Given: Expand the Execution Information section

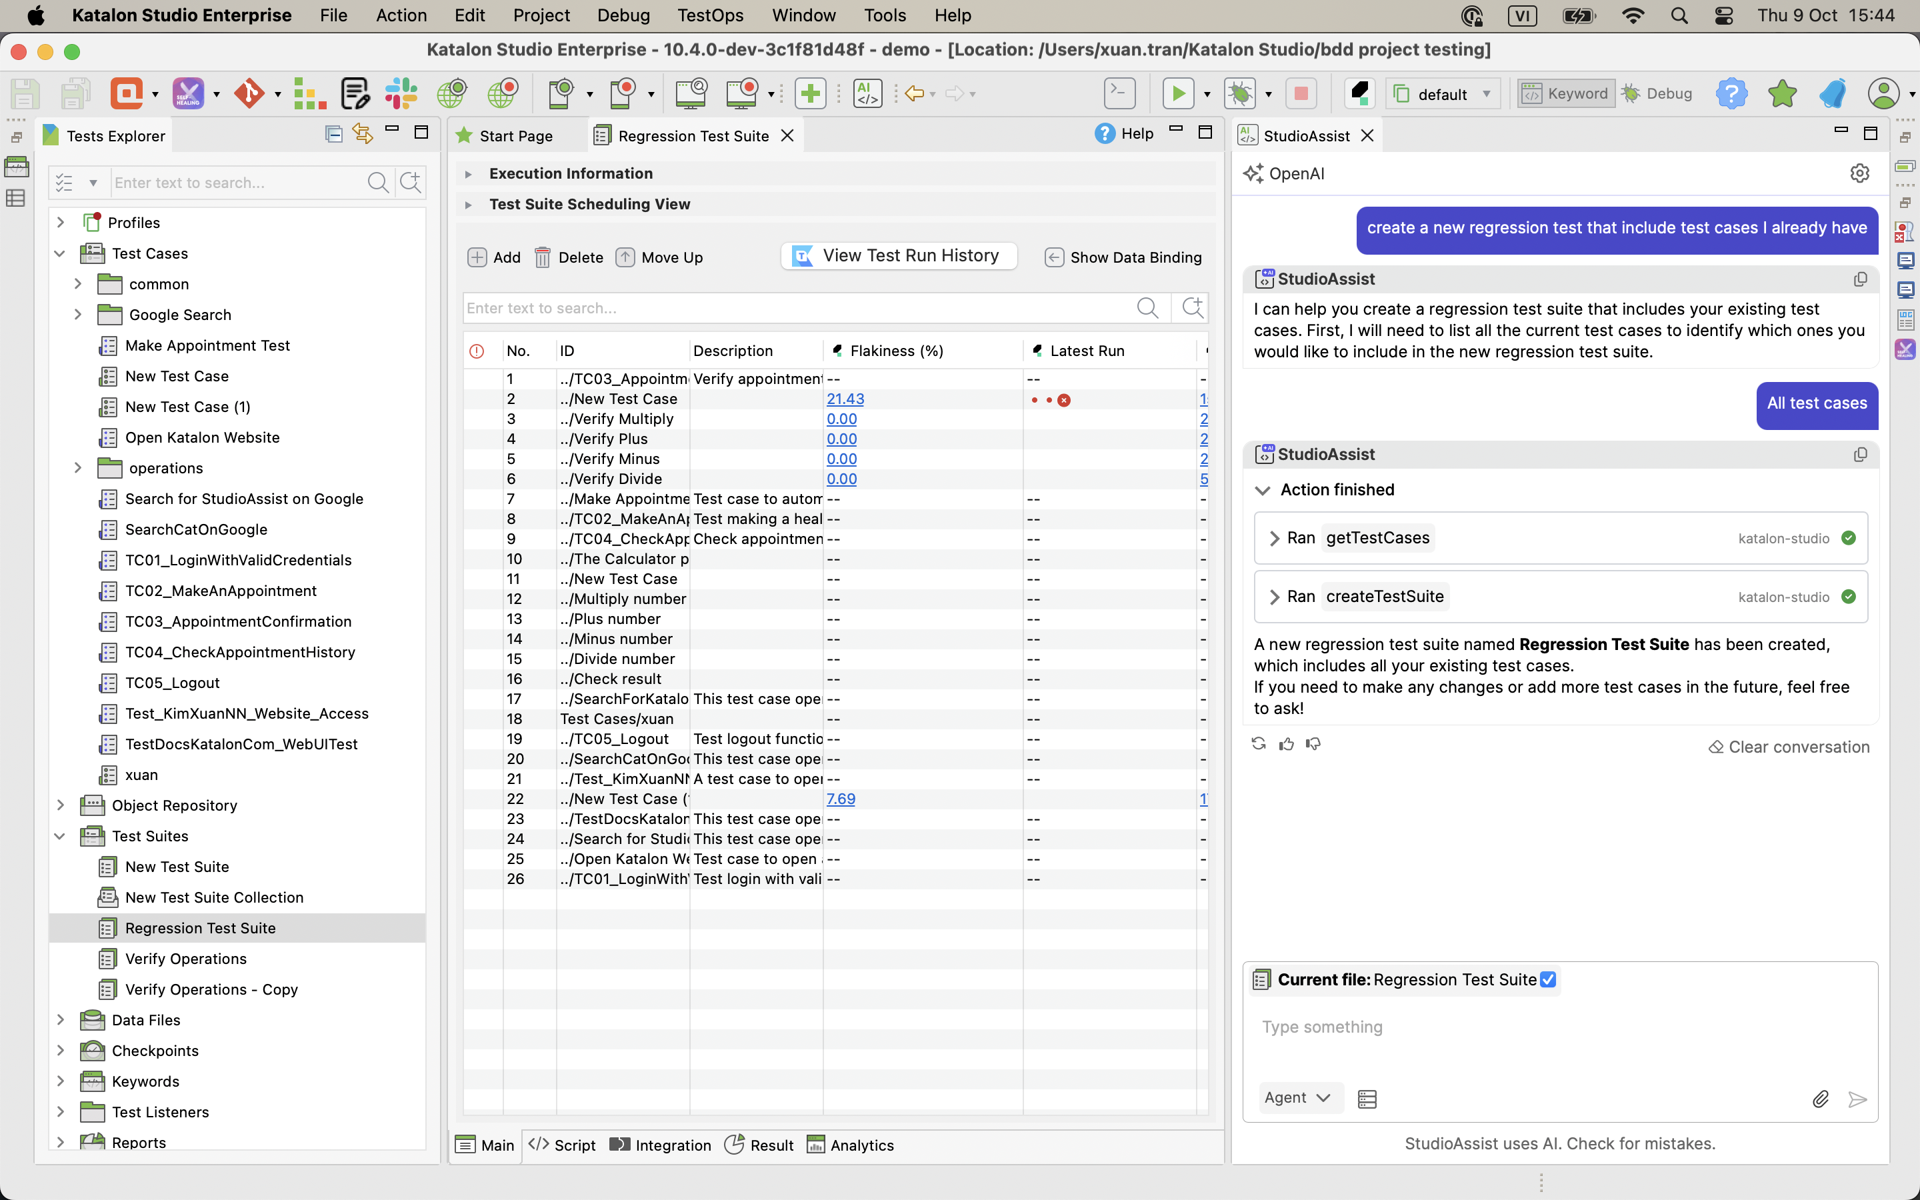Looking at the screenshot, I should (468, 173).
